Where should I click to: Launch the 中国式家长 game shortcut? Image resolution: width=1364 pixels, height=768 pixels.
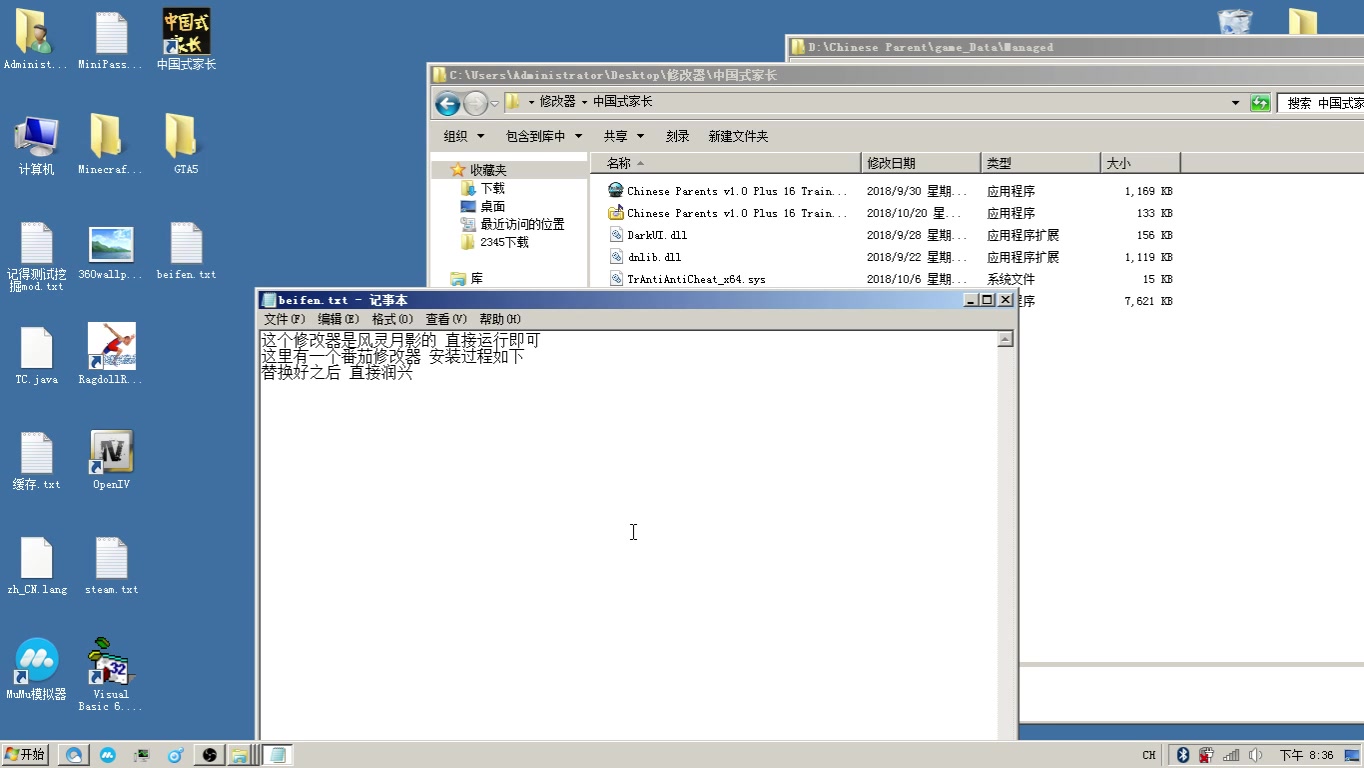[x=186, y=40]
